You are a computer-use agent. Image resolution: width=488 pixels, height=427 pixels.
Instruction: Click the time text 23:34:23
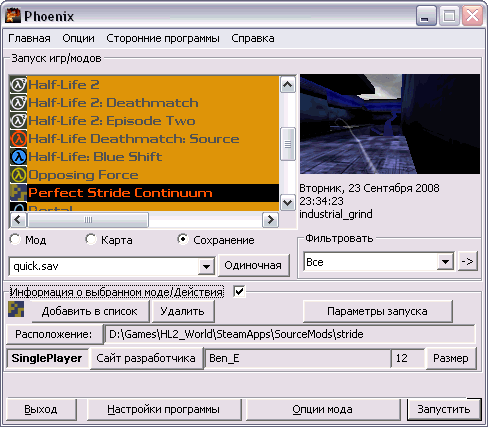tap(321, 201)
